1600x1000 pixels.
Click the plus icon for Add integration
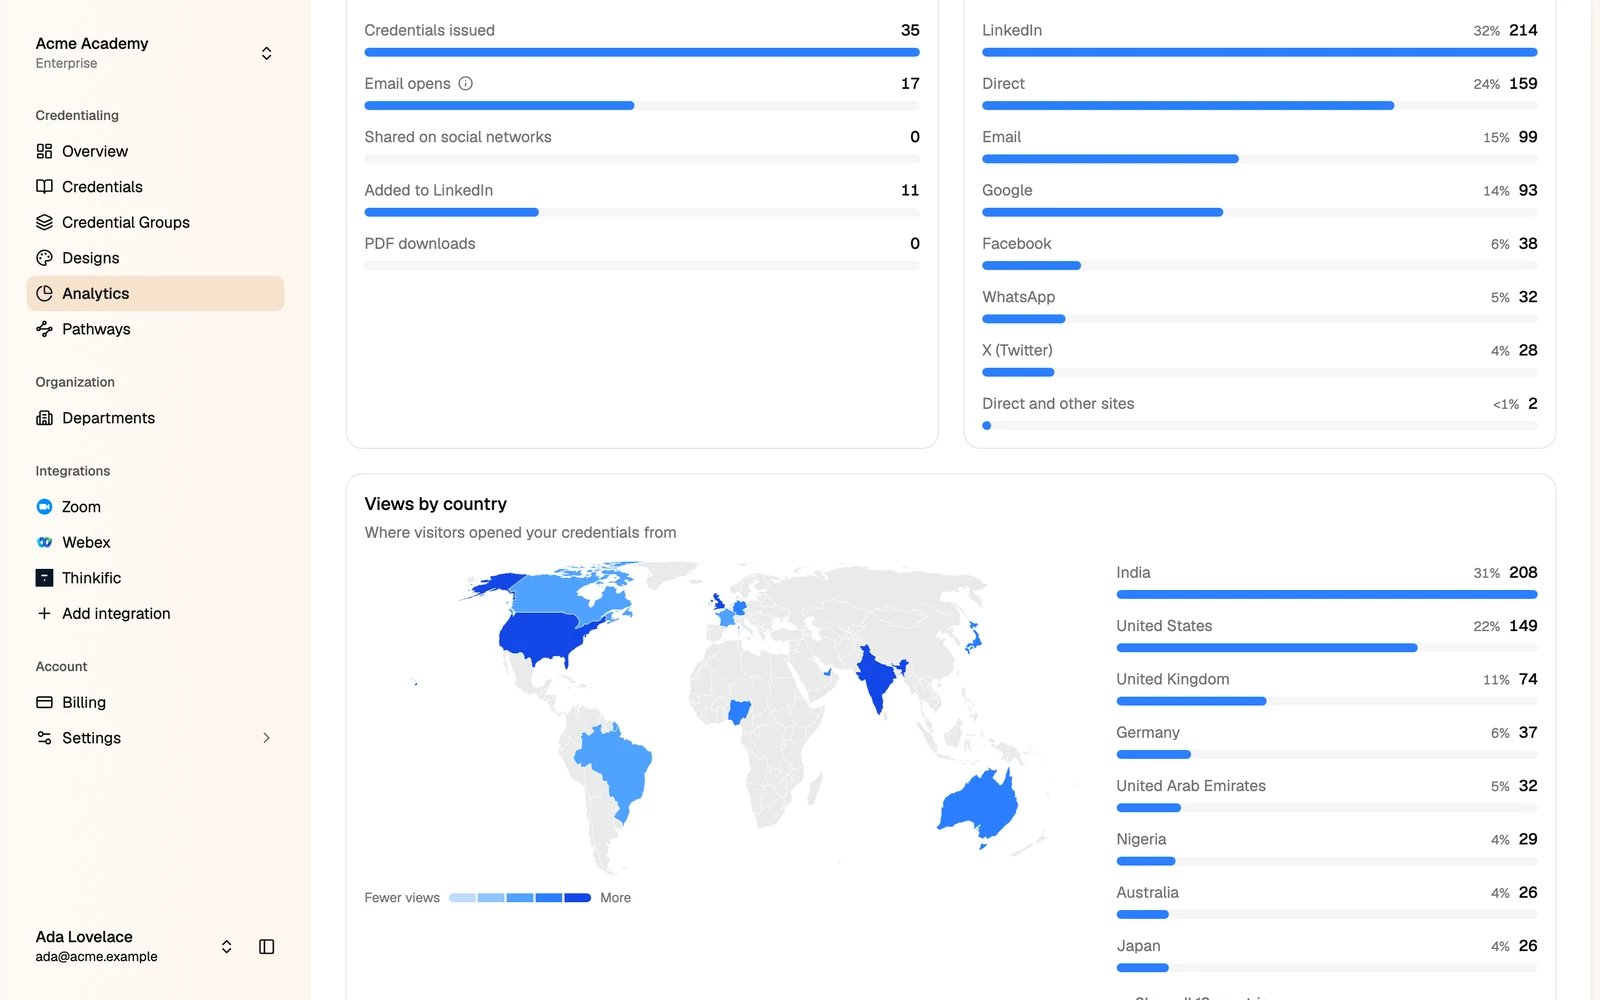[44, 613]
